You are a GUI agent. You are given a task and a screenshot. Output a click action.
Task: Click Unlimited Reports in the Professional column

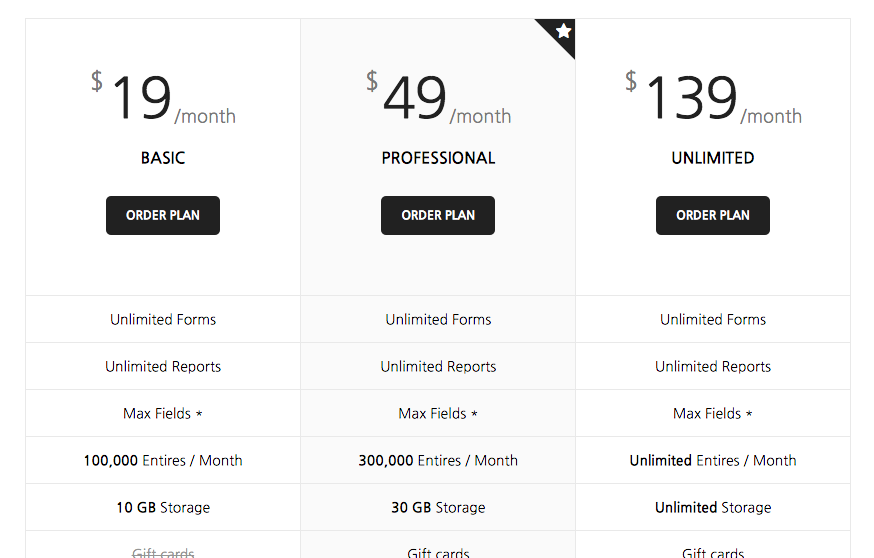(x=438, y=367)
